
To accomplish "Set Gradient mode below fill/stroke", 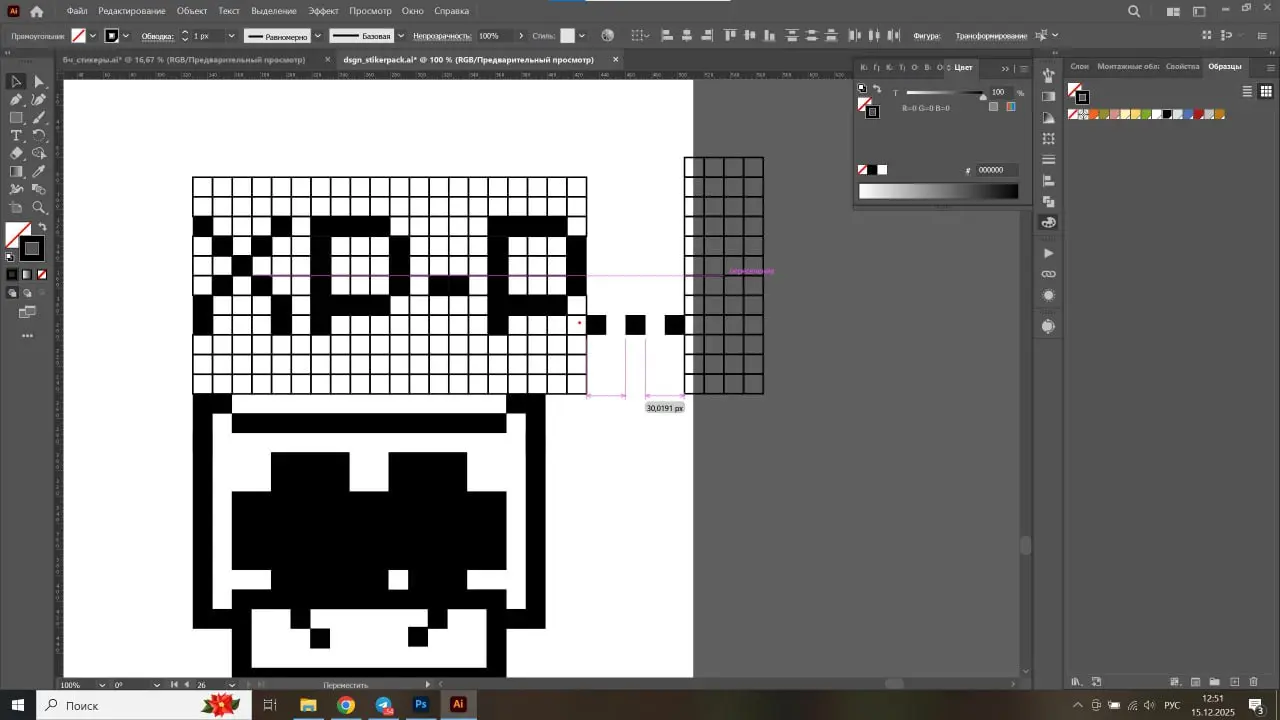I will 27,274.
